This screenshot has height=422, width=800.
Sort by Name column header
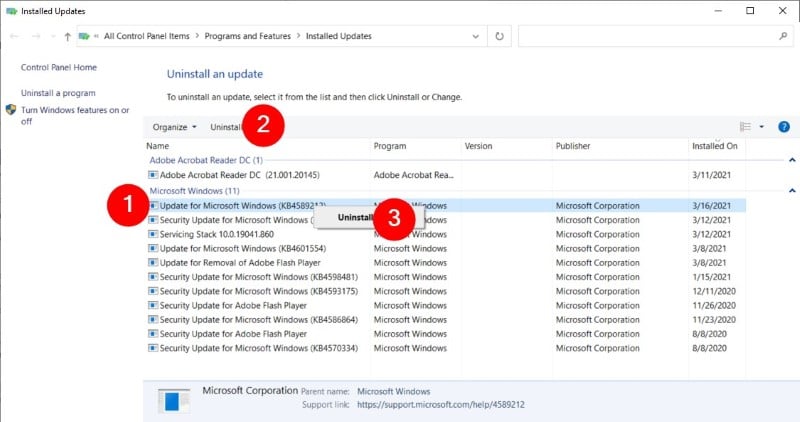pos(158,146)
